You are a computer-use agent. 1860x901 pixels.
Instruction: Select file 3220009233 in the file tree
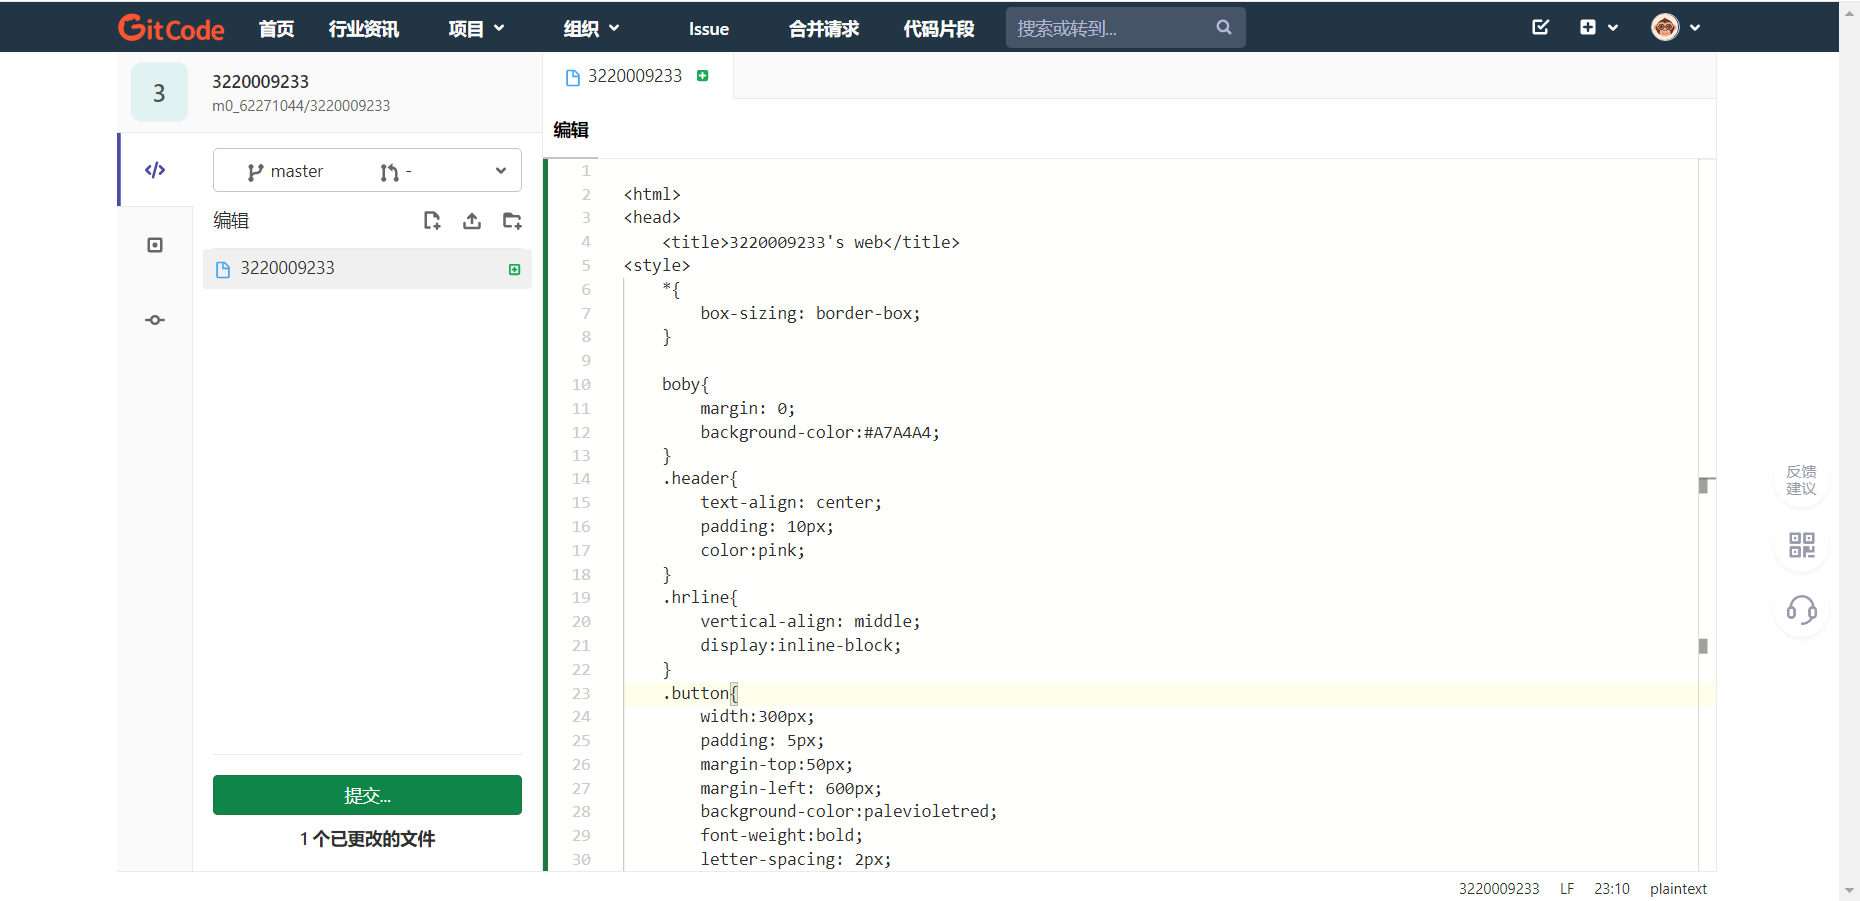pyautogui.click(x=367, y=268)
